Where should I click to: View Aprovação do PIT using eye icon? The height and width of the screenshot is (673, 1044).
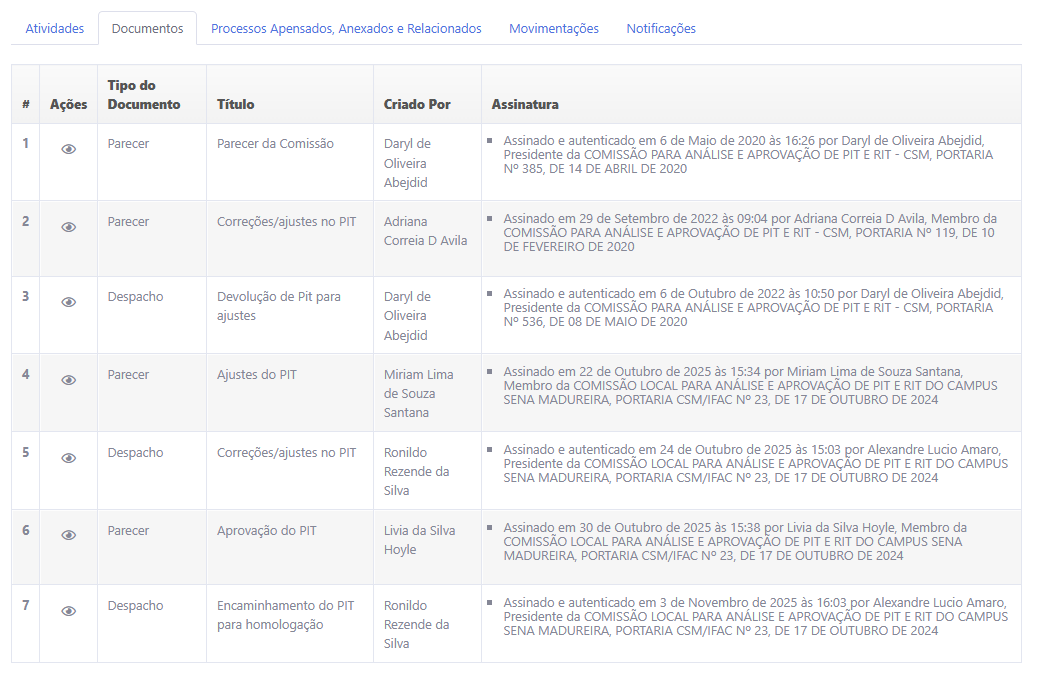68,535
